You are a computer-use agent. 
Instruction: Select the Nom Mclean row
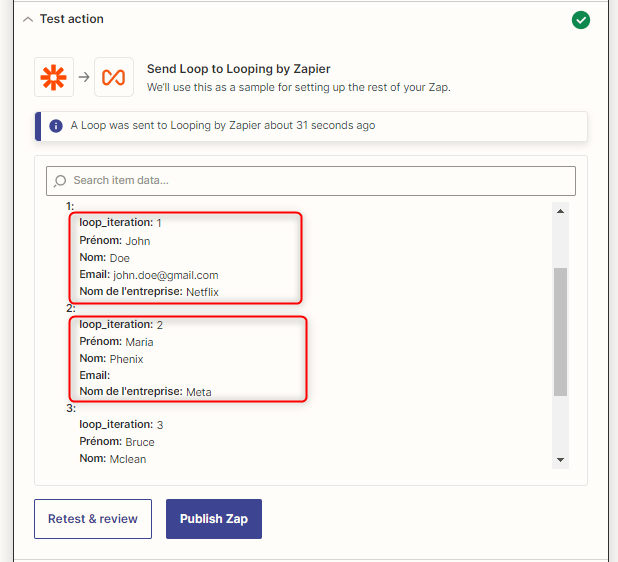(113, 459)
